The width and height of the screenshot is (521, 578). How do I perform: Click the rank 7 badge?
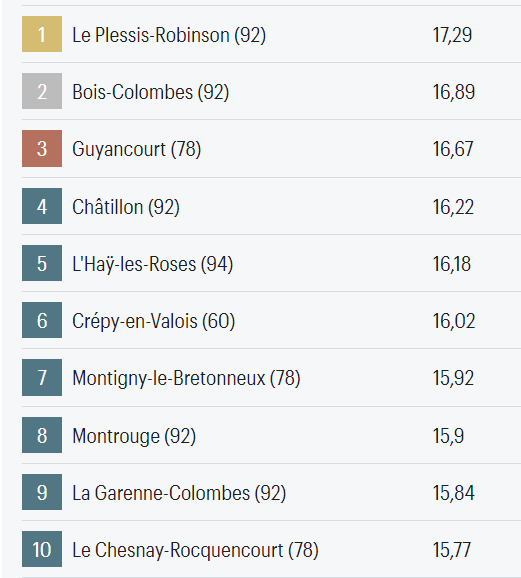(x=42, y=377)
